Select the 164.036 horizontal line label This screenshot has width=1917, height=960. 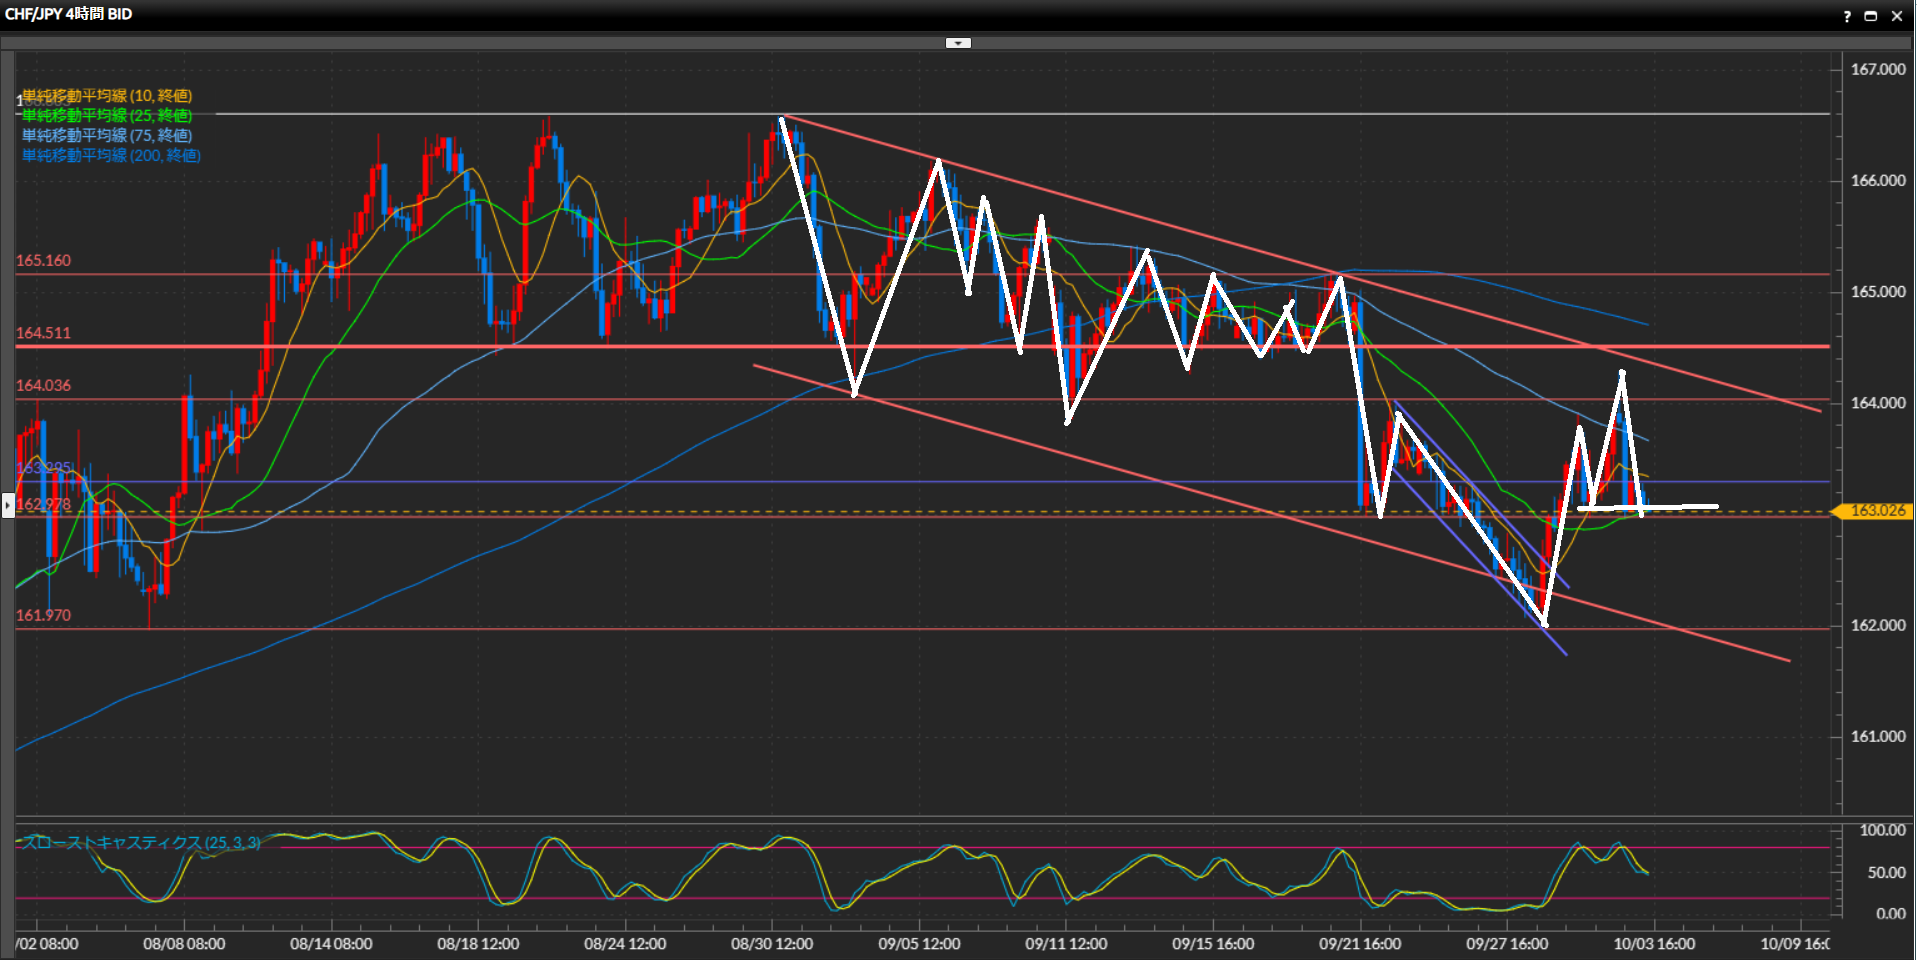point(43,385)
